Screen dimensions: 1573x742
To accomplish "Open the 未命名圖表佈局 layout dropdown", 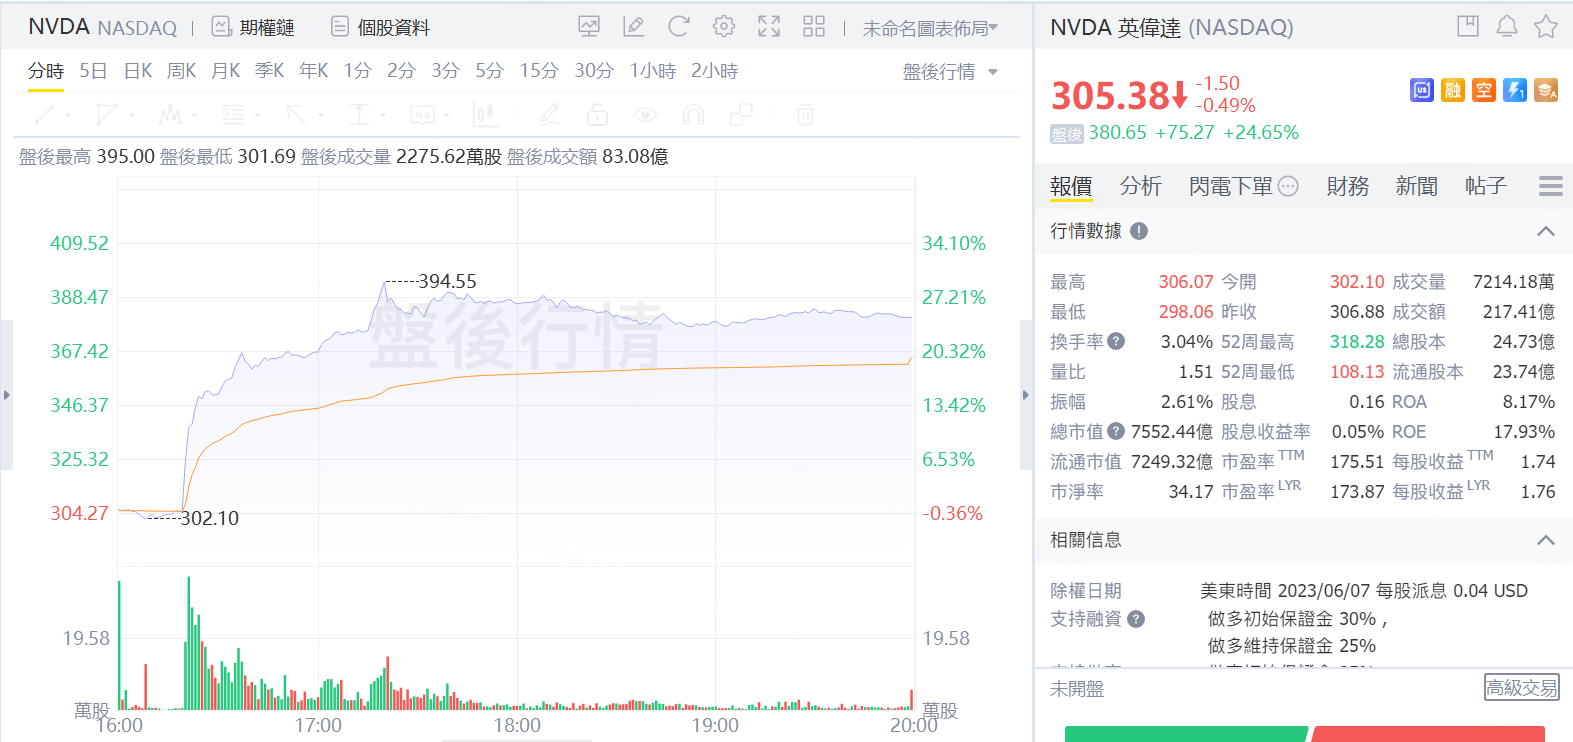I will click(930, 28).
